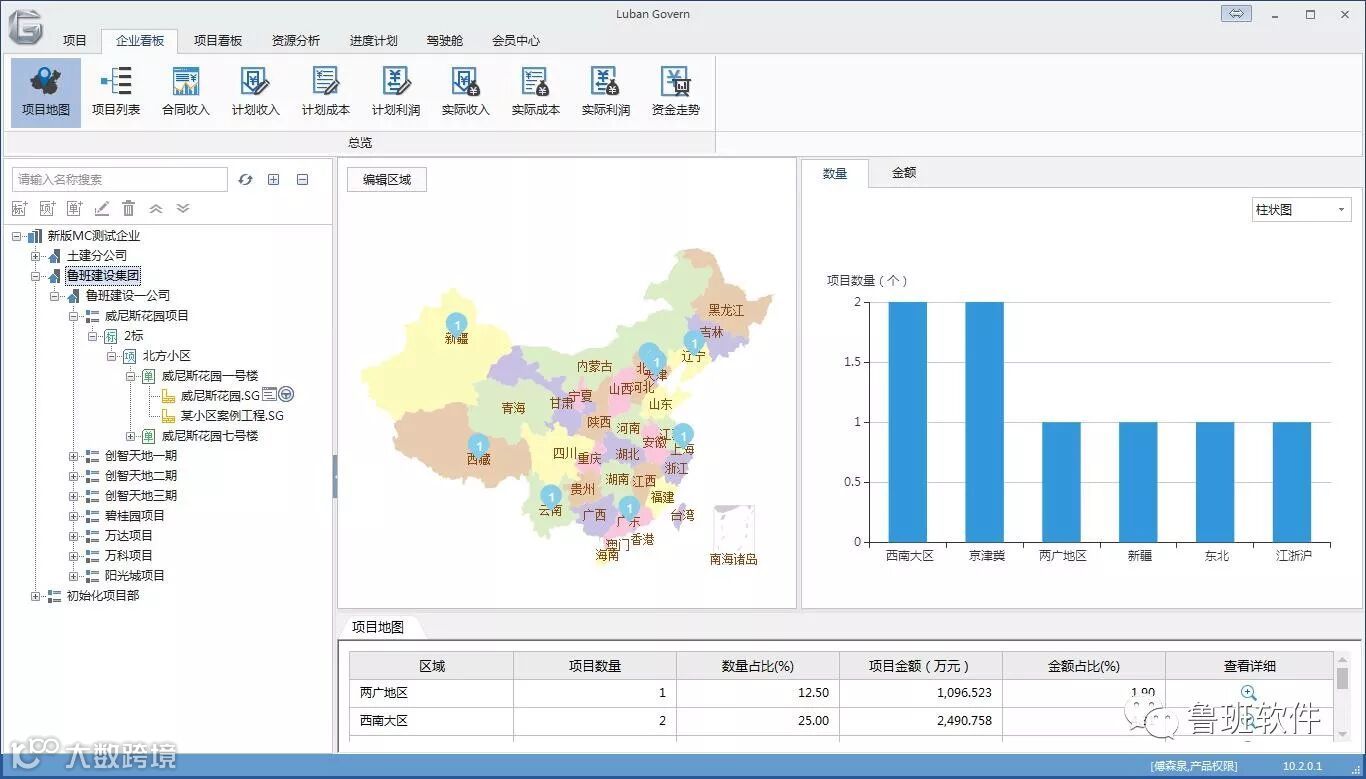Open the 驾驶舱 ribbon tab
This screenshot has height=779, width=1366.
point(444,41)
